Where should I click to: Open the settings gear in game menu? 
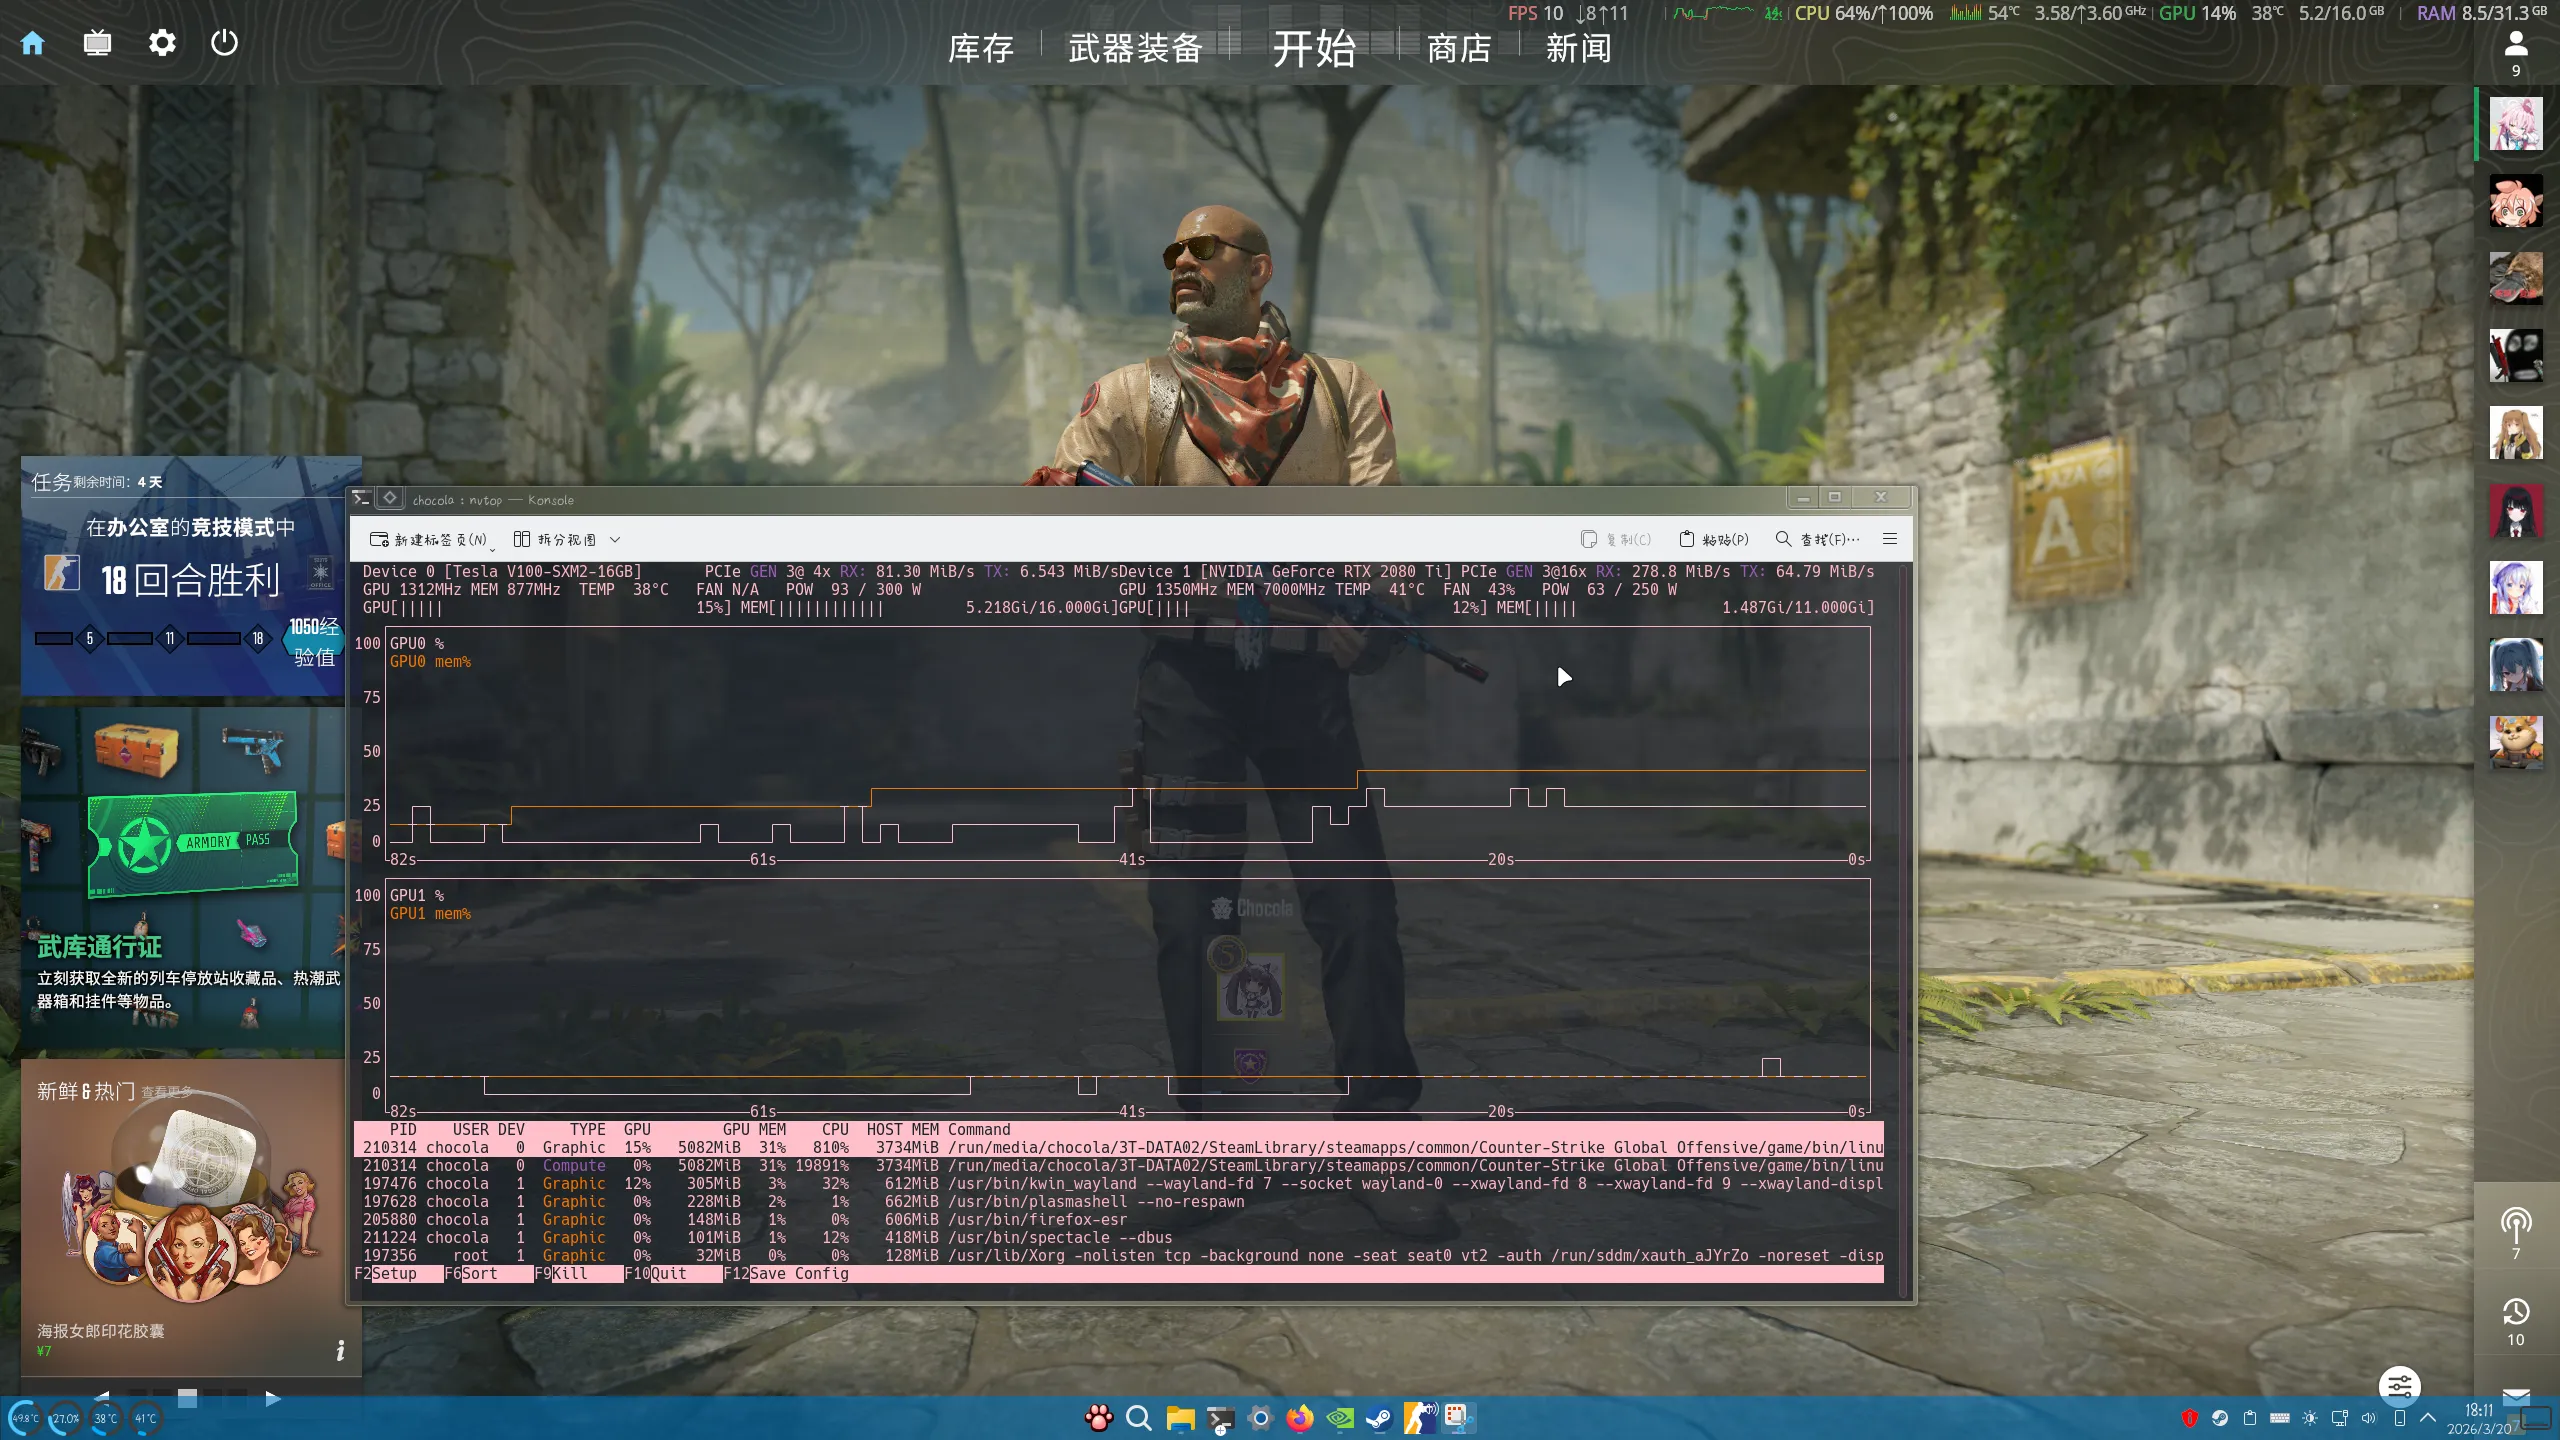[162, 43]
